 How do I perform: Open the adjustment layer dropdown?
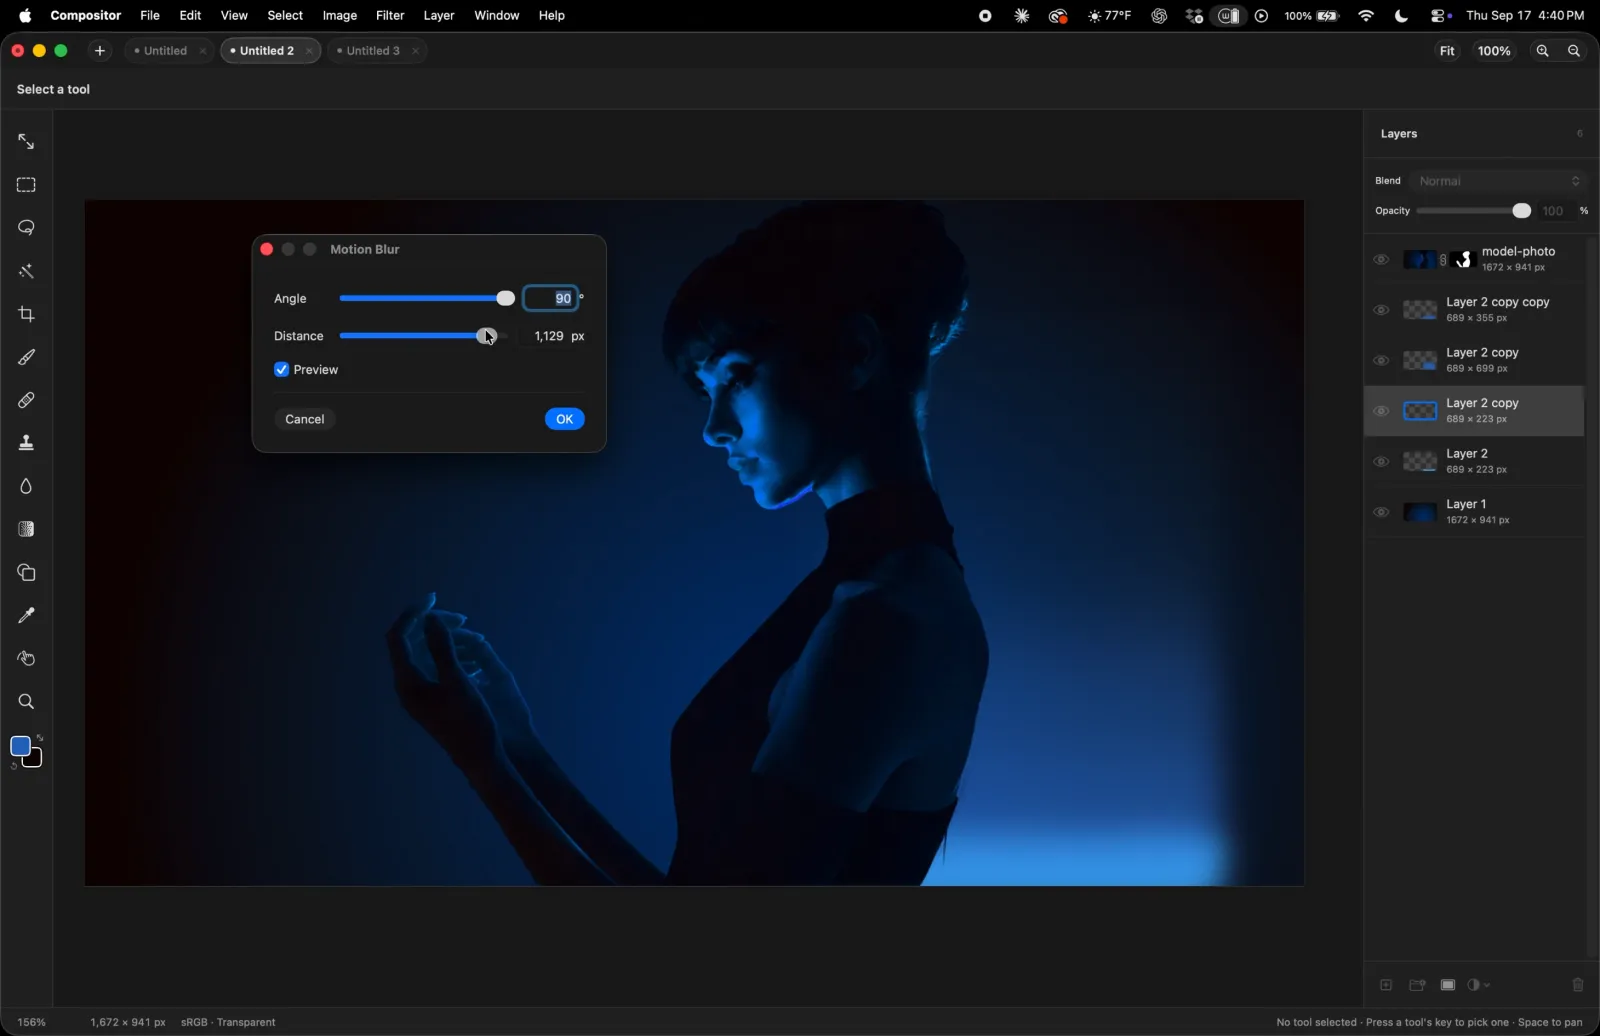click(1479, 985)
